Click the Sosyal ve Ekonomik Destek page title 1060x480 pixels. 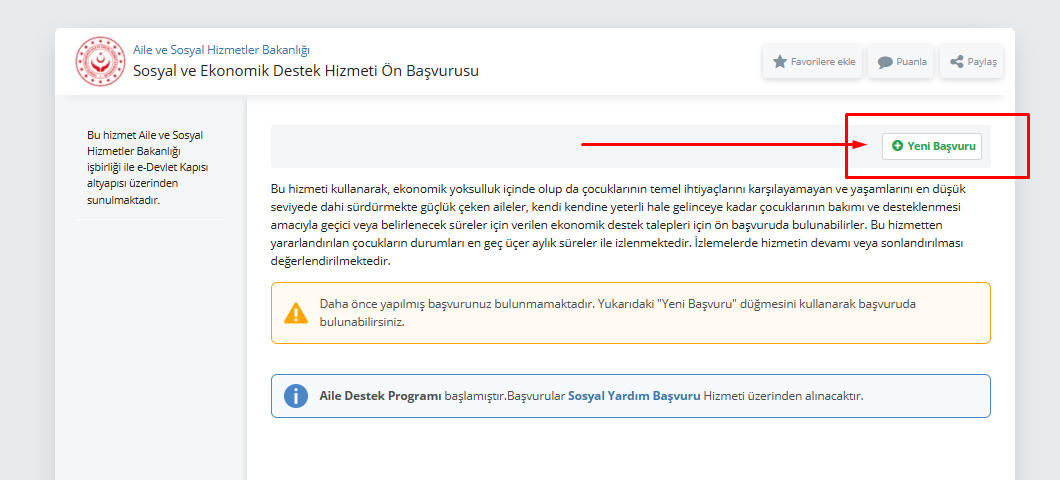(x=306, y=71)
